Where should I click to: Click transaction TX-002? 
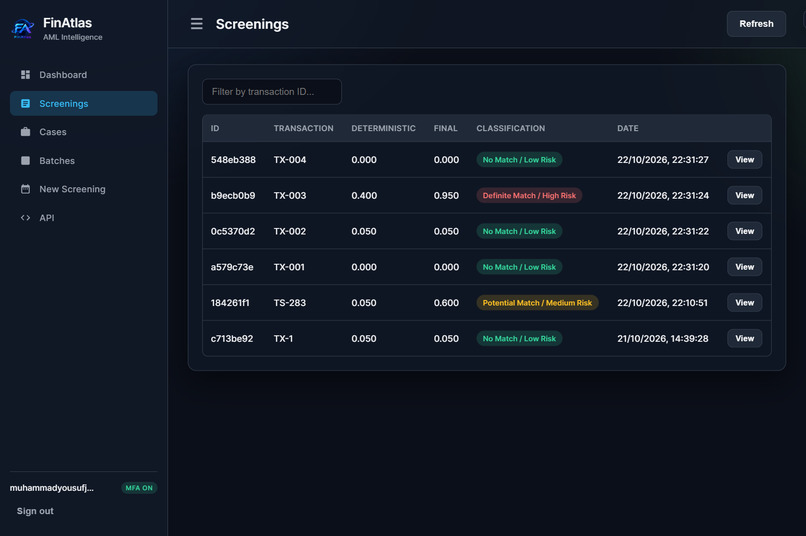[290, 231]
